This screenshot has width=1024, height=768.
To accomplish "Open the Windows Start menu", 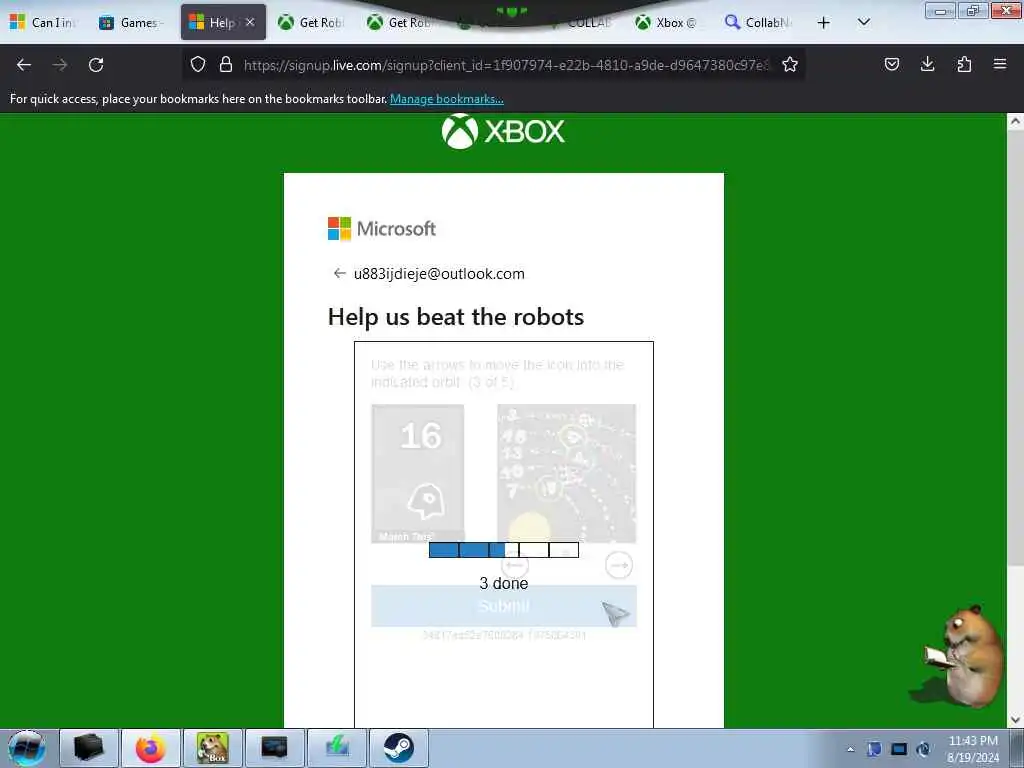I will coord(26,748).
